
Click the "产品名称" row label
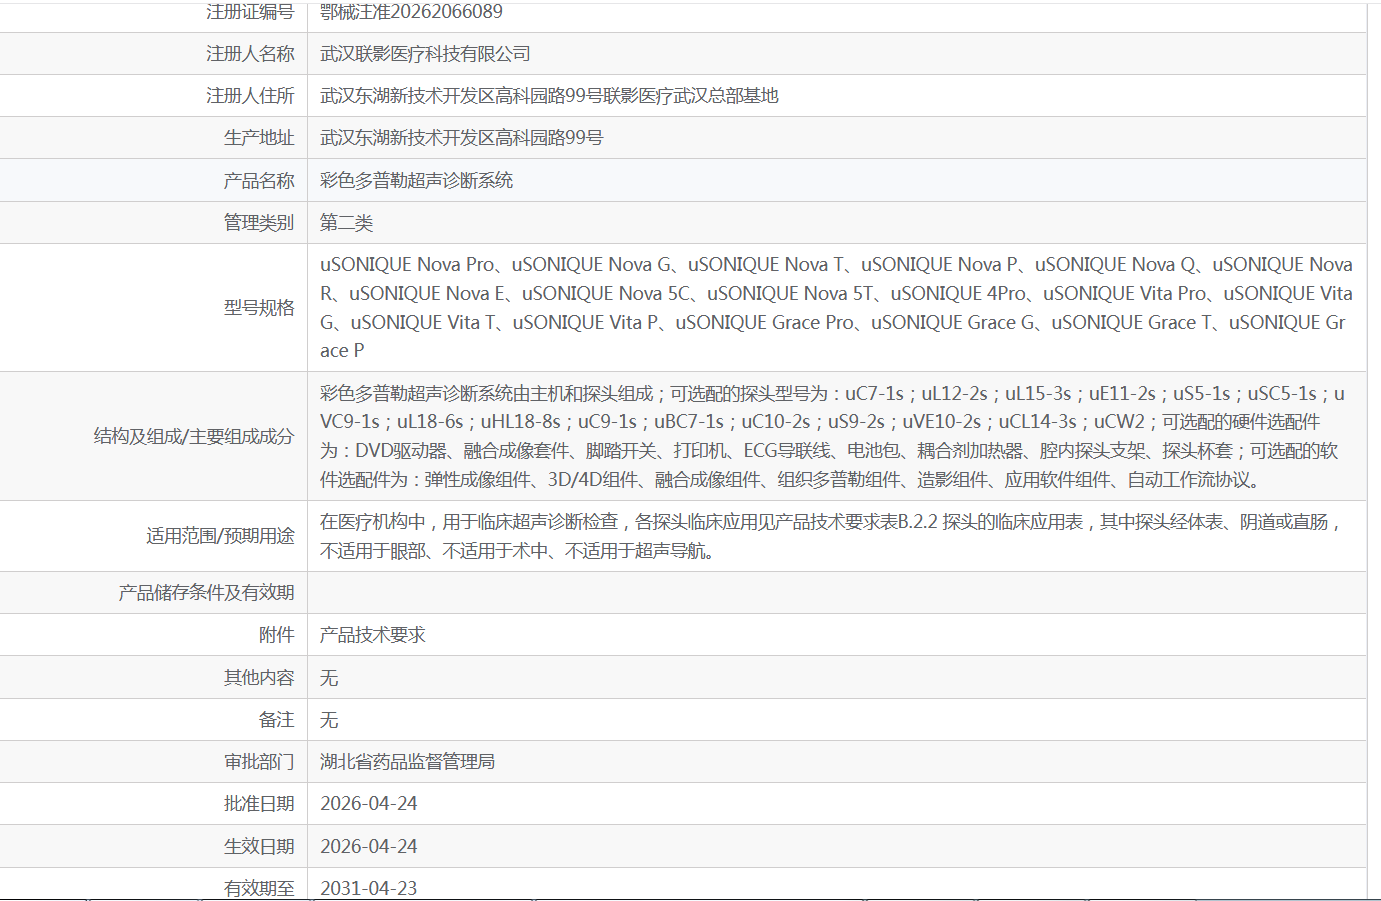(x=259, y=181)
